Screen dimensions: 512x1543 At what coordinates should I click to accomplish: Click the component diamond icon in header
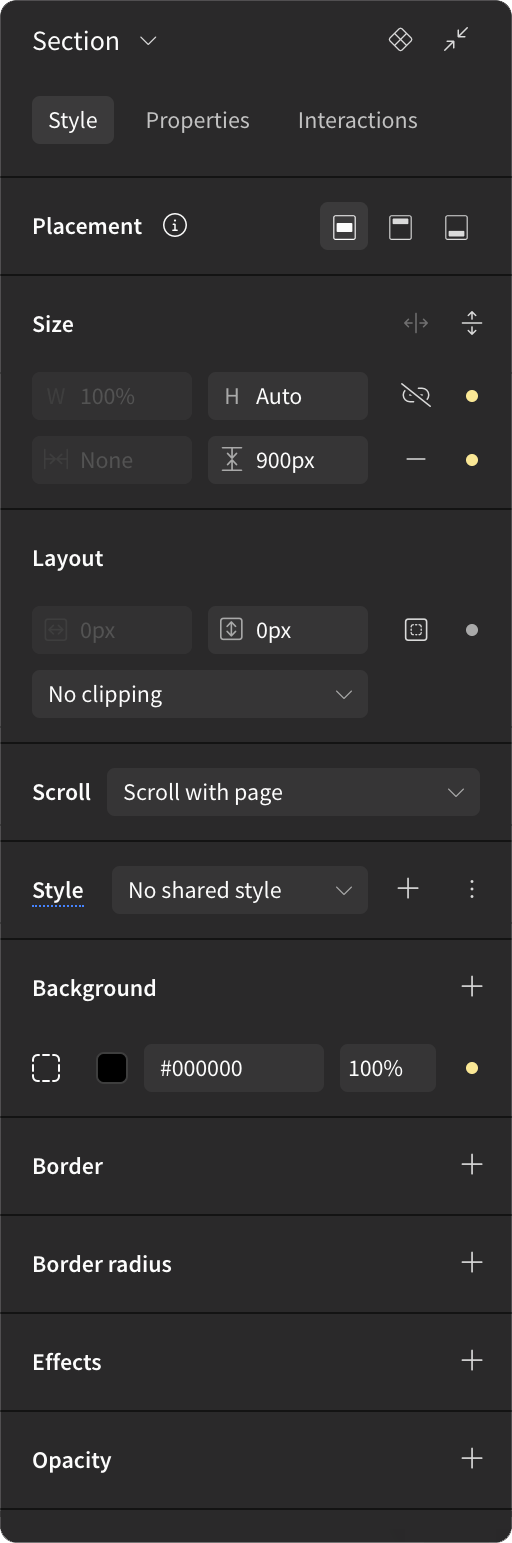click(x=400, y=40)
